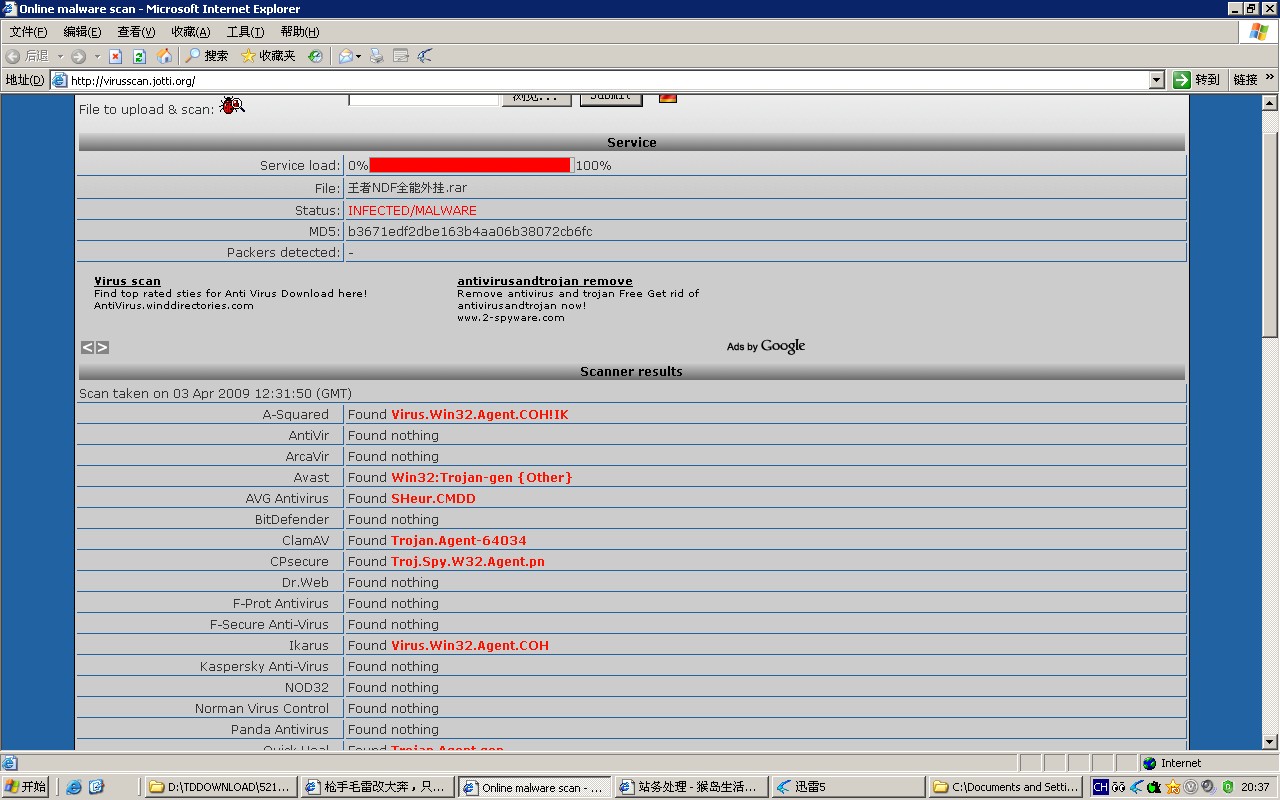Click the page icon in the address bar
Viewport: 1280px width, 800px height.
[60, 80]
